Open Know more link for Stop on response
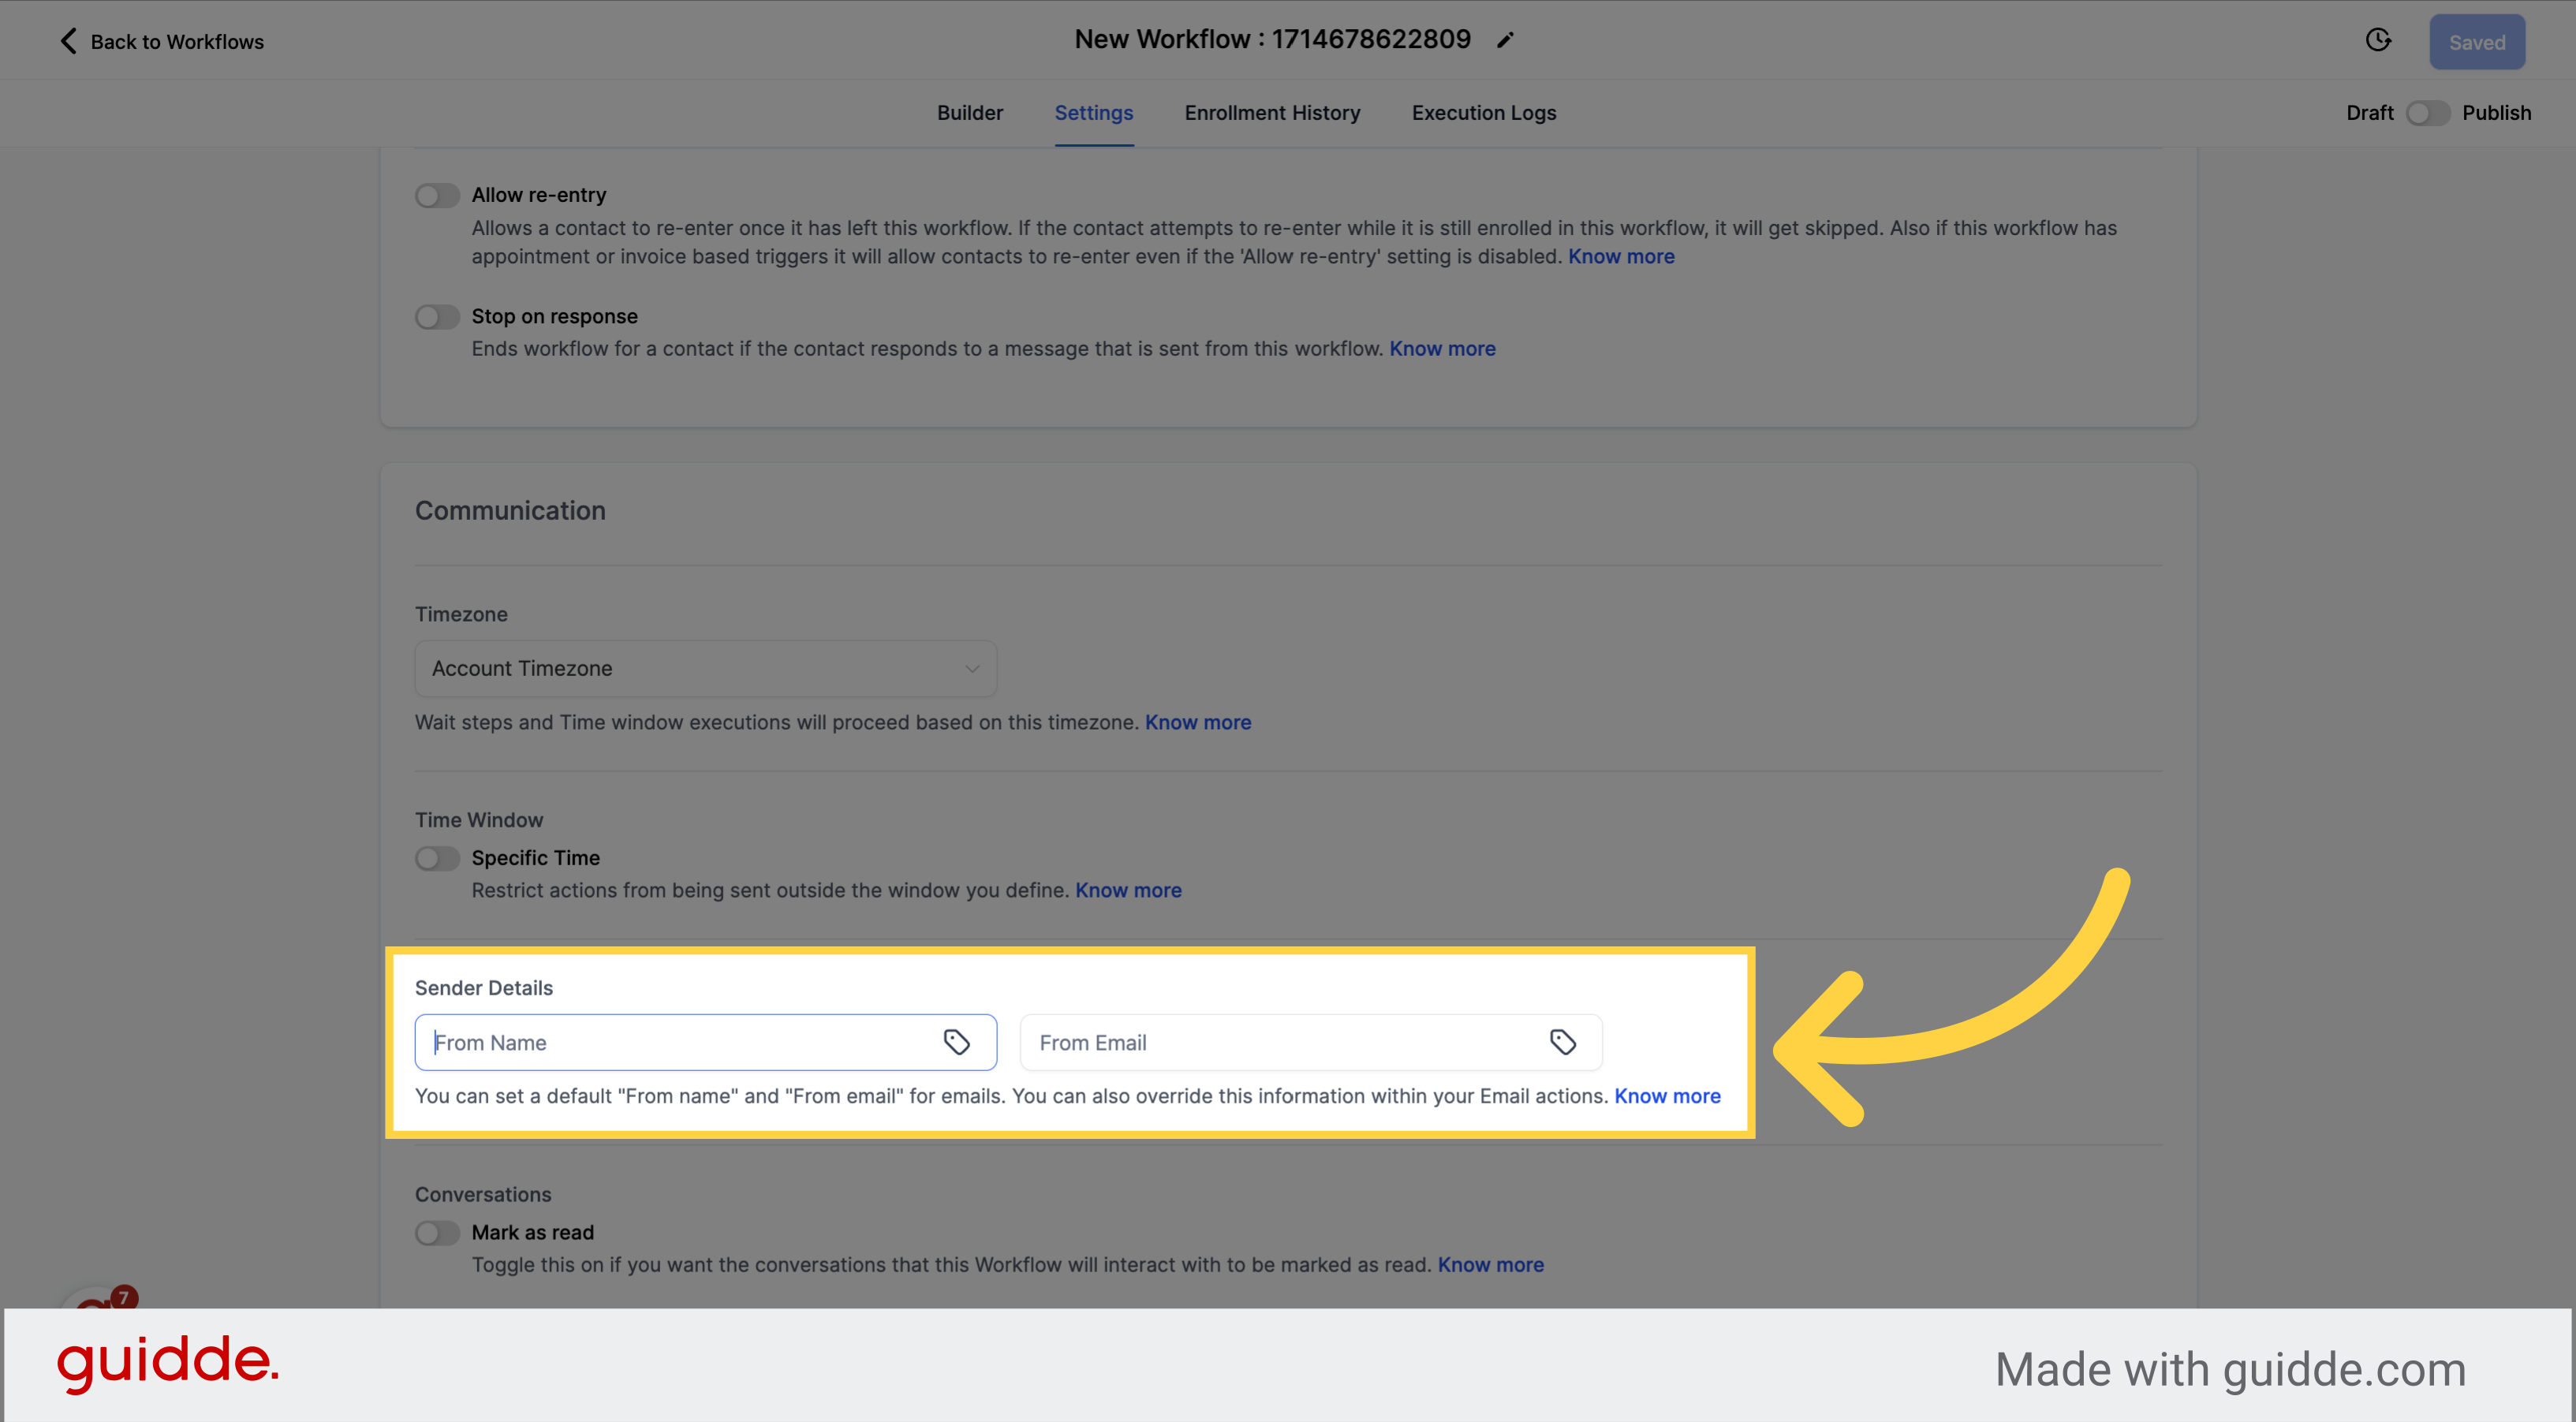 click(x=1441, y=348)
